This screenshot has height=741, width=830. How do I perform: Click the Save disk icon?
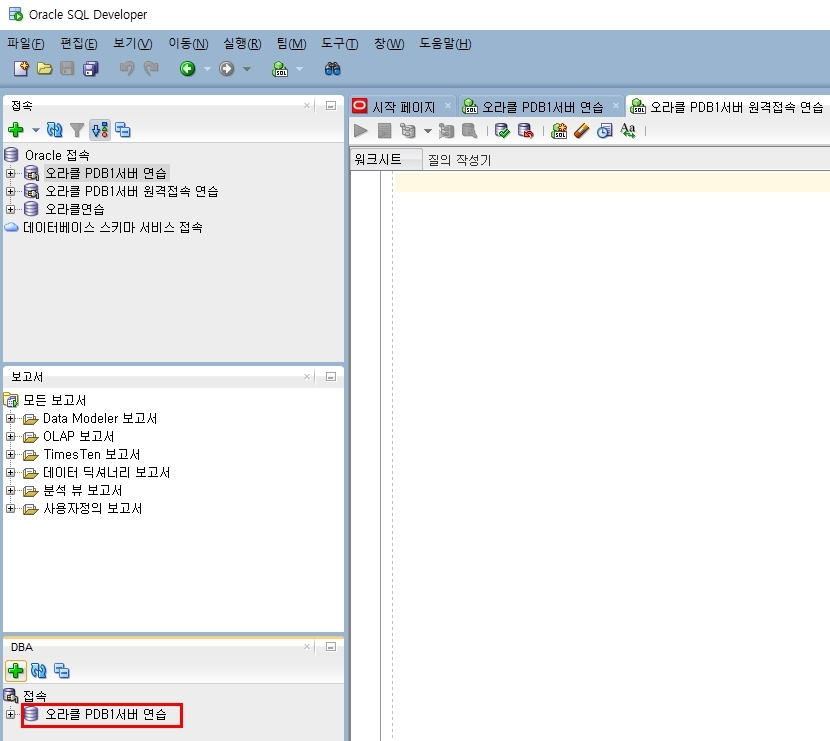[x=67, y=69]
